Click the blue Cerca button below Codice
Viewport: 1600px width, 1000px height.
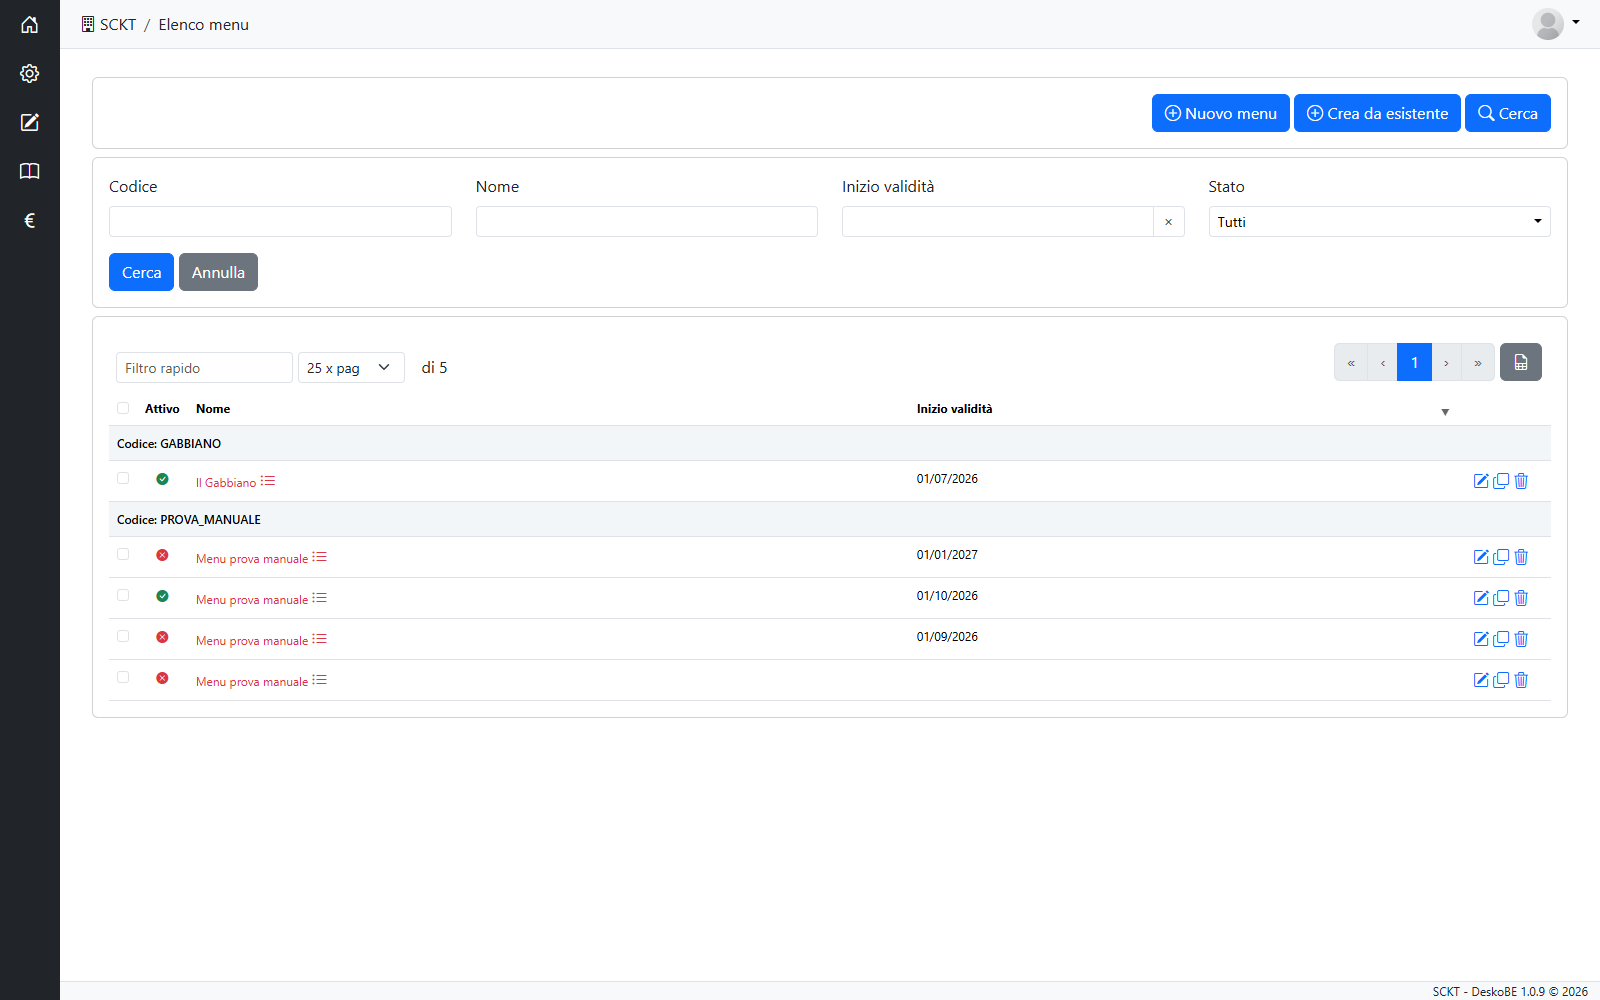pos(141,272)
